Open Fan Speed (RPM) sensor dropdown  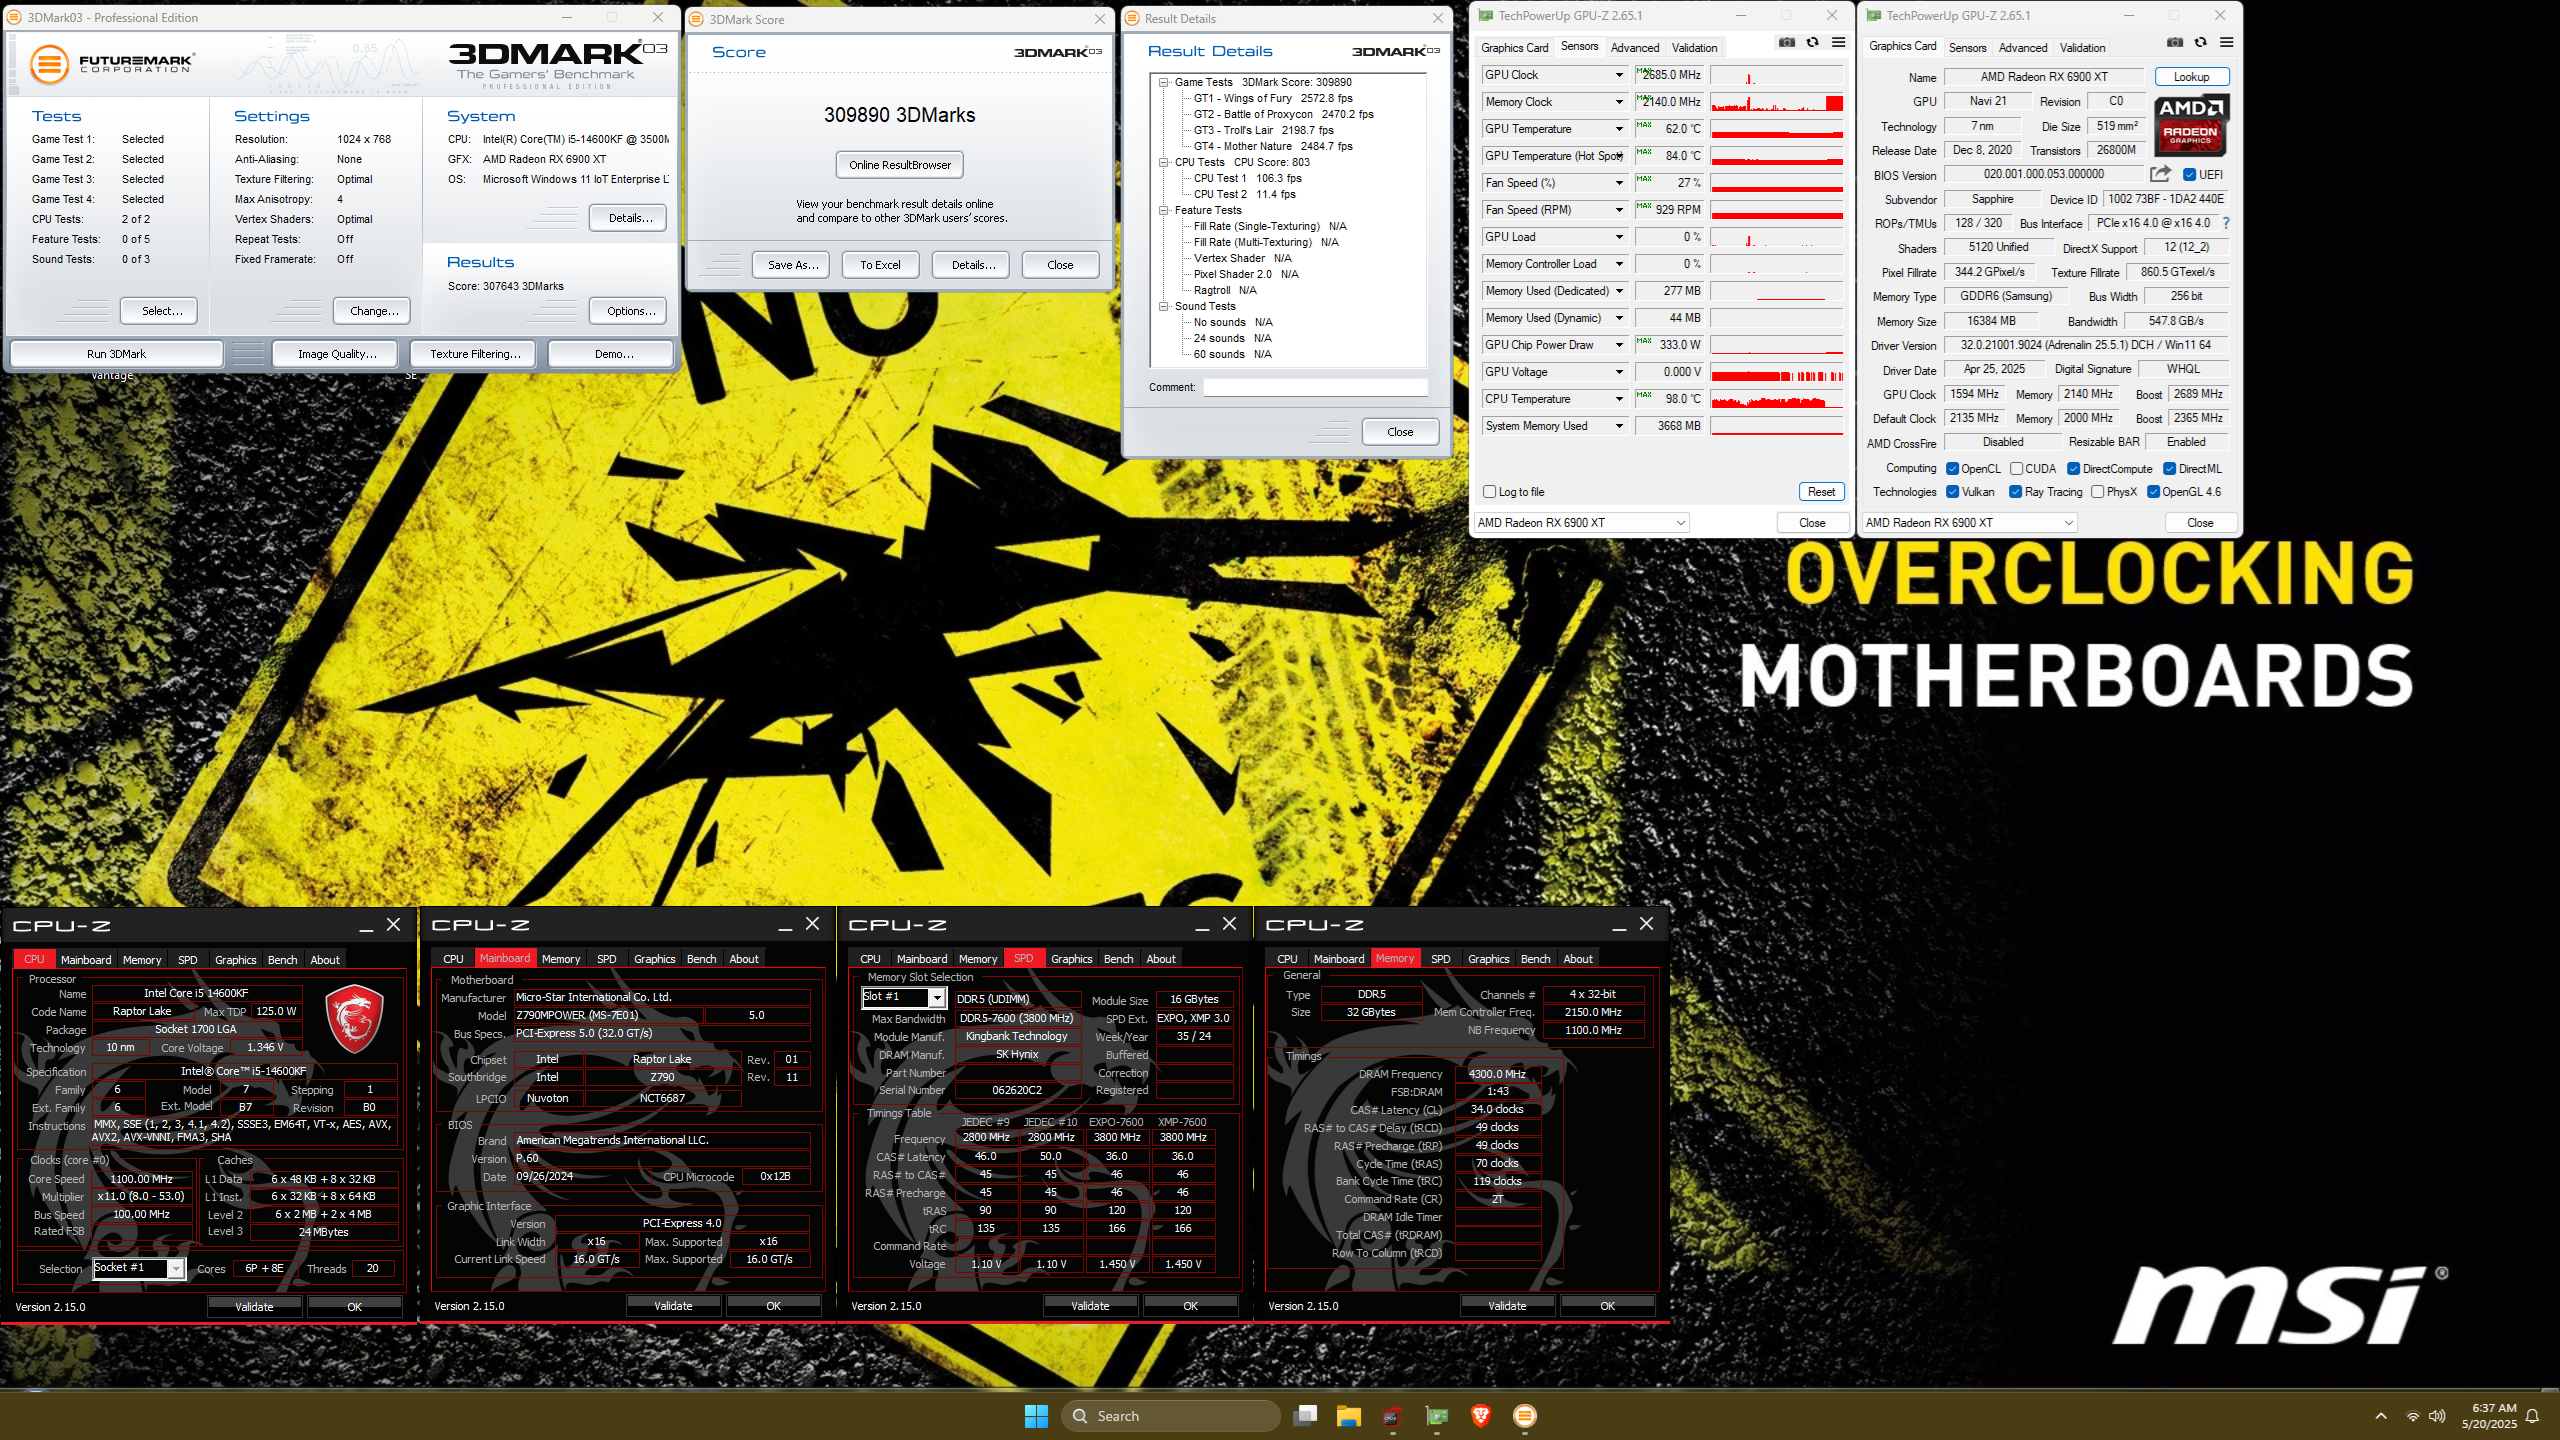[1619, 210]
